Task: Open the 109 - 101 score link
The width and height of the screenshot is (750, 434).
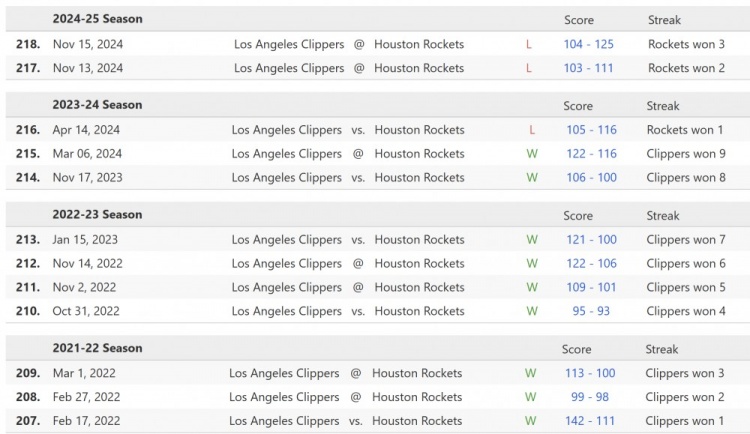Action: coord(591,288)
